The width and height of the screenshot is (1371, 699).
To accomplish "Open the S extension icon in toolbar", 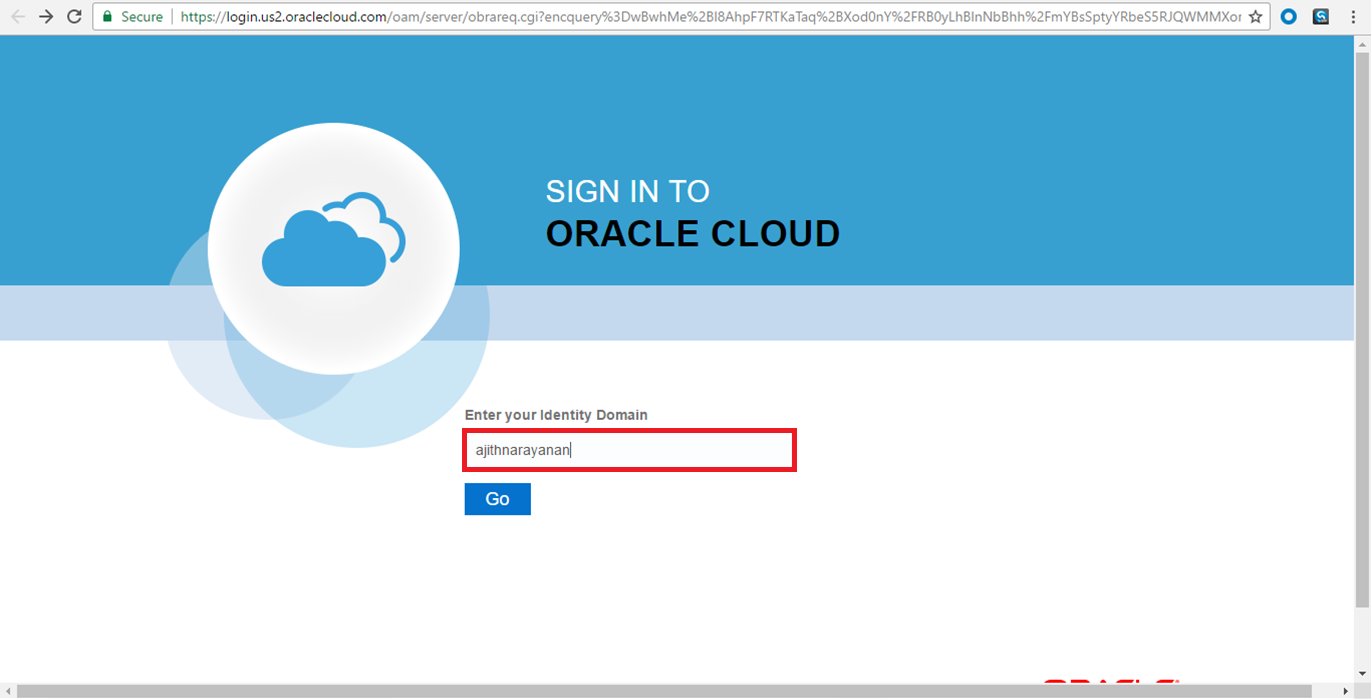I will 1321,17.
